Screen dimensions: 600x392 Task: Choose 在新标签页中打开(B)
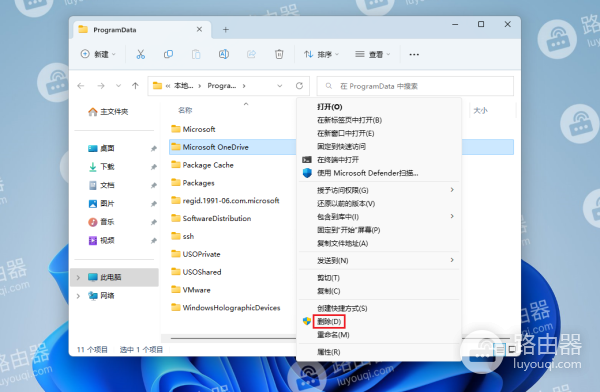(379, 120)
